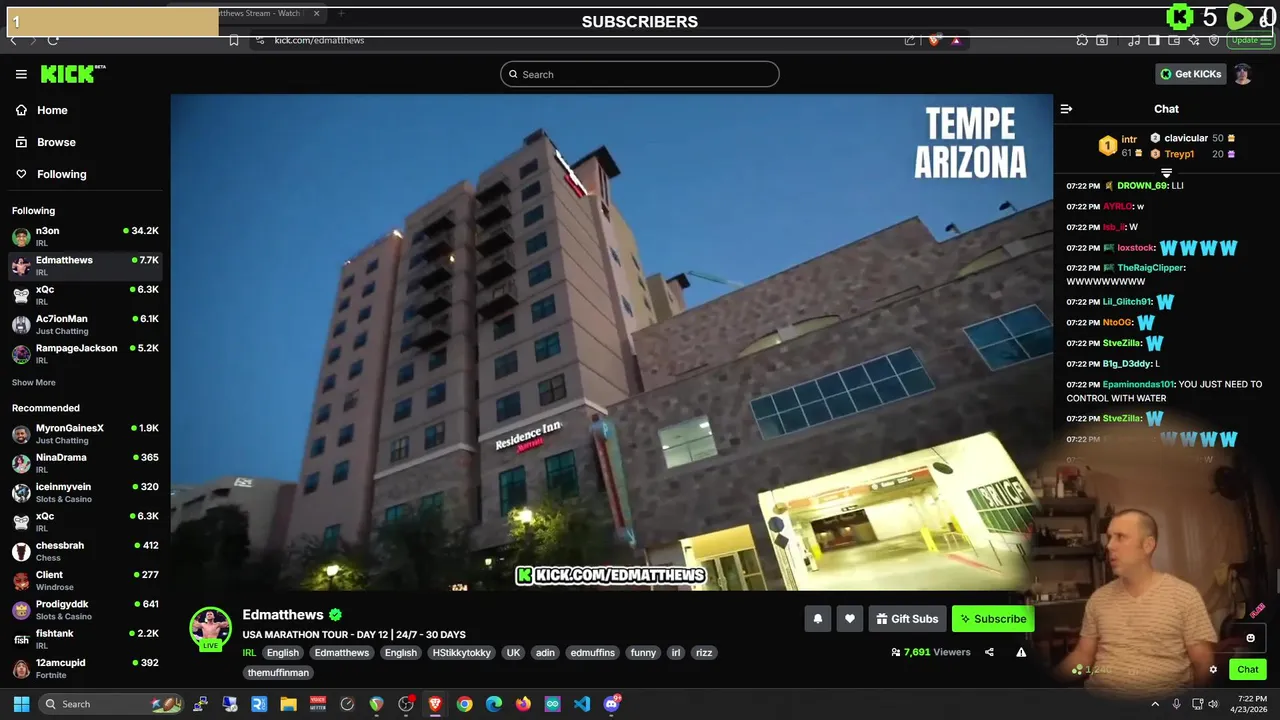
Task: Open File Explorer from taskbar
Action: (288, 704)
